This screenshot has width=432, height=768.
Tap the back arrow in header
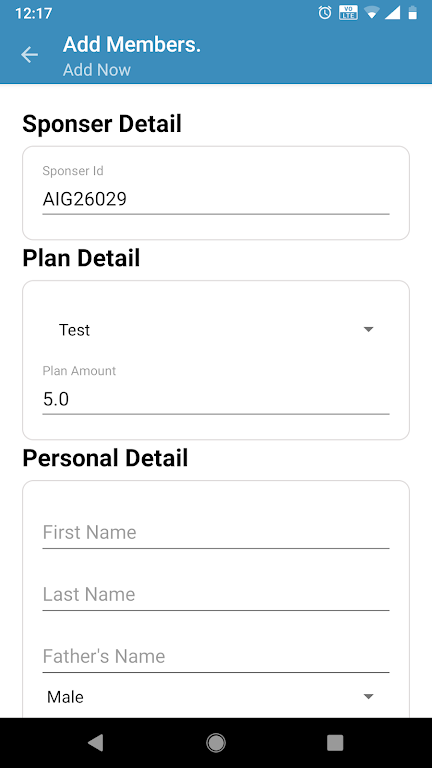coord(29,55)
